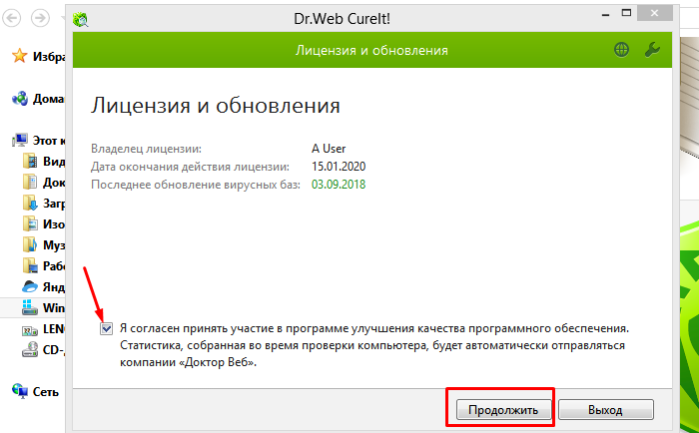
Task: Click the Dr.Web CureIt! title bar logo icon
Action: point(81,19)
